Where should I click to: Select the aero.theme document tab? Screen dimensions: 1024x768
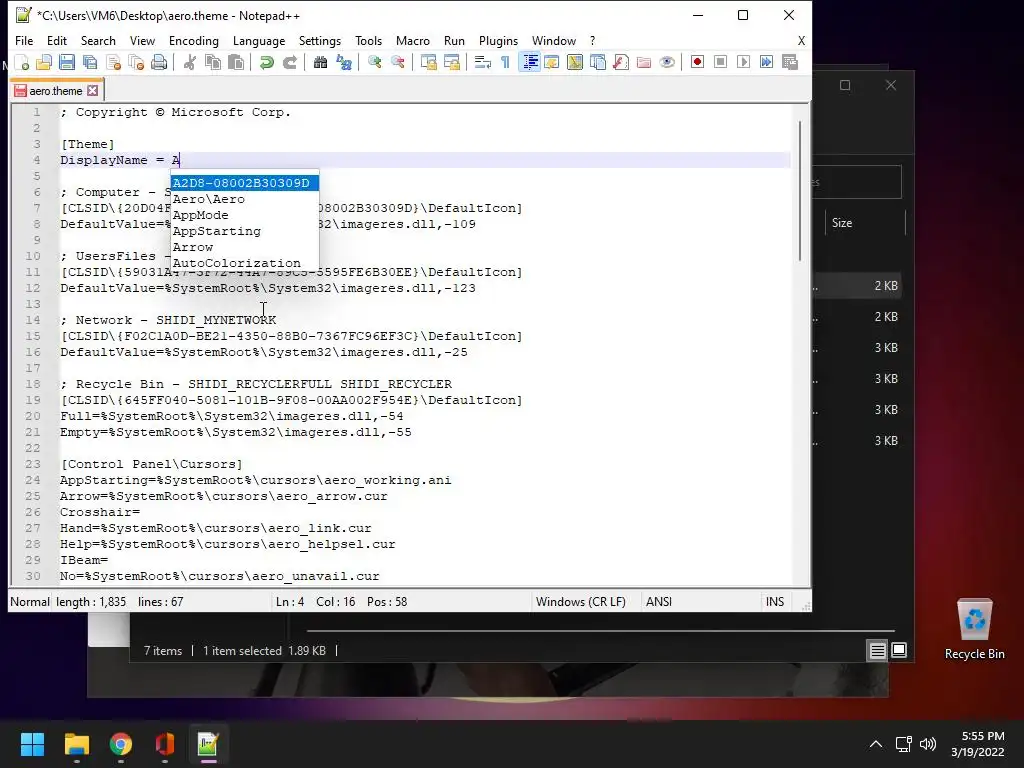(x=56, y=91)
